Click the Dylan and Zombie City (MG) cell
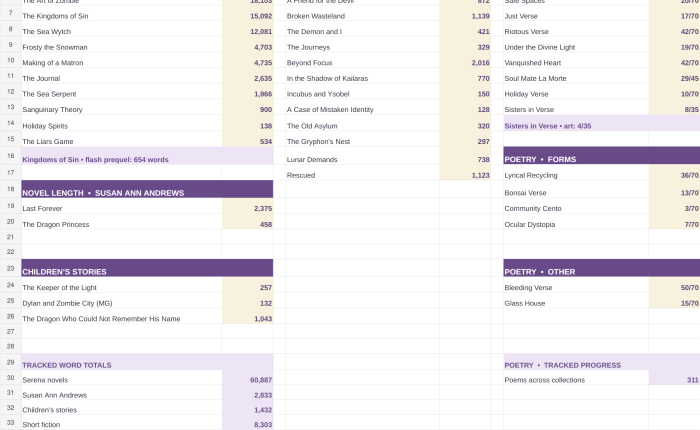 point(122,301)
